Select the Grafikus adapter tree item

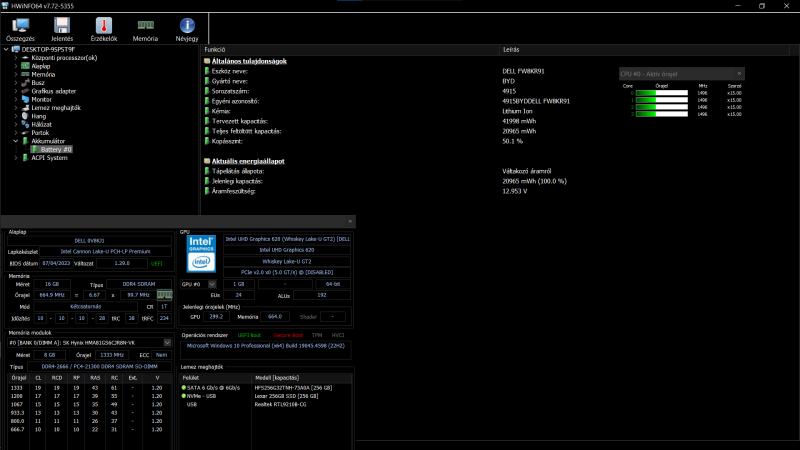54,91
